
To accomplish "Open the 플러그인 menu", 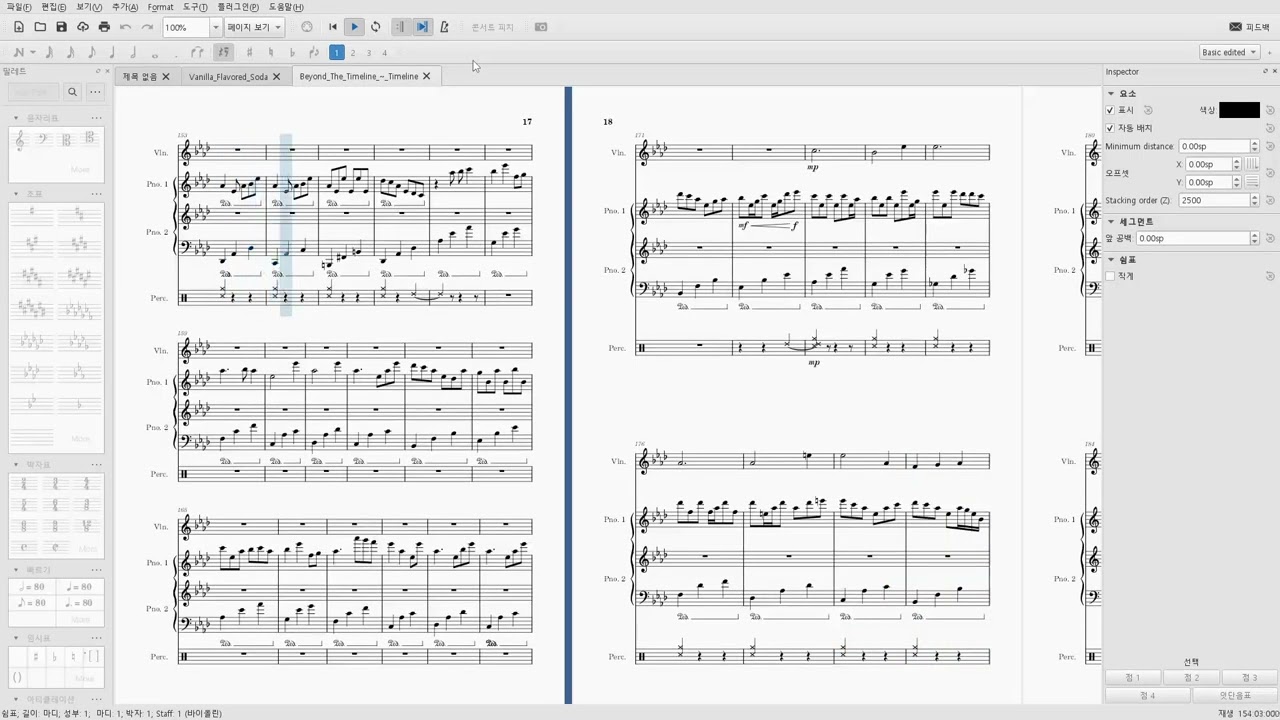I will pos(238,7).
